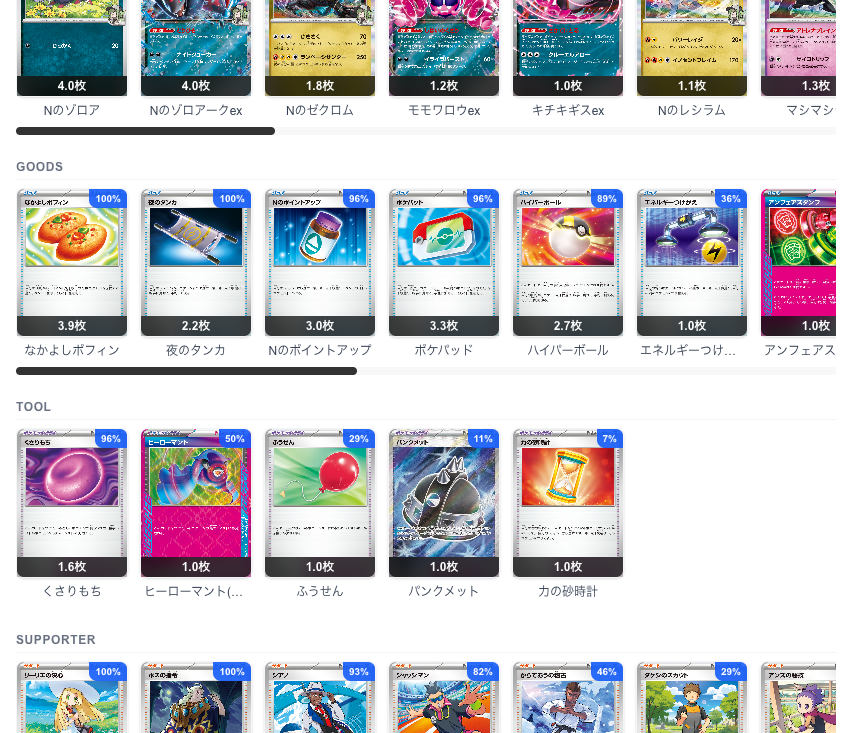Click the Nのゼクロム name label
This screenshot has width=842, height=733.
click(x=320, y=111)
